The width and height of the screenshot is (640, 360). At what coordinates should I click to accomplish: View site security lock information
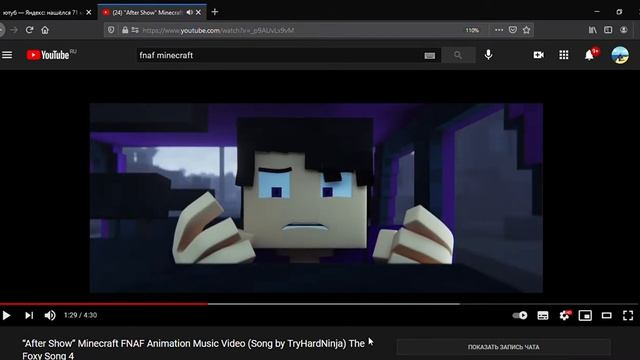[x=125, y=30]
